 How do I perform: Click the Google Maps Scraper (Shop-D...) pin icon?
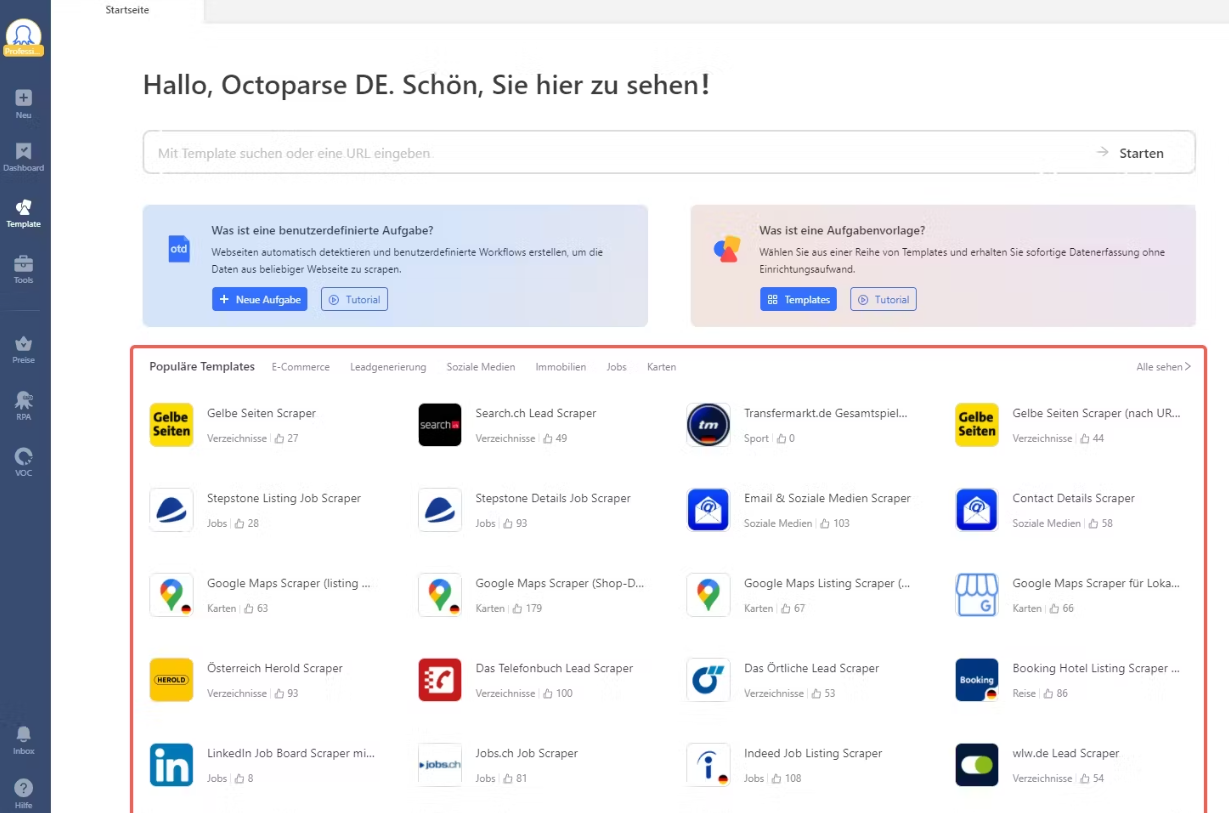point(440,595)
